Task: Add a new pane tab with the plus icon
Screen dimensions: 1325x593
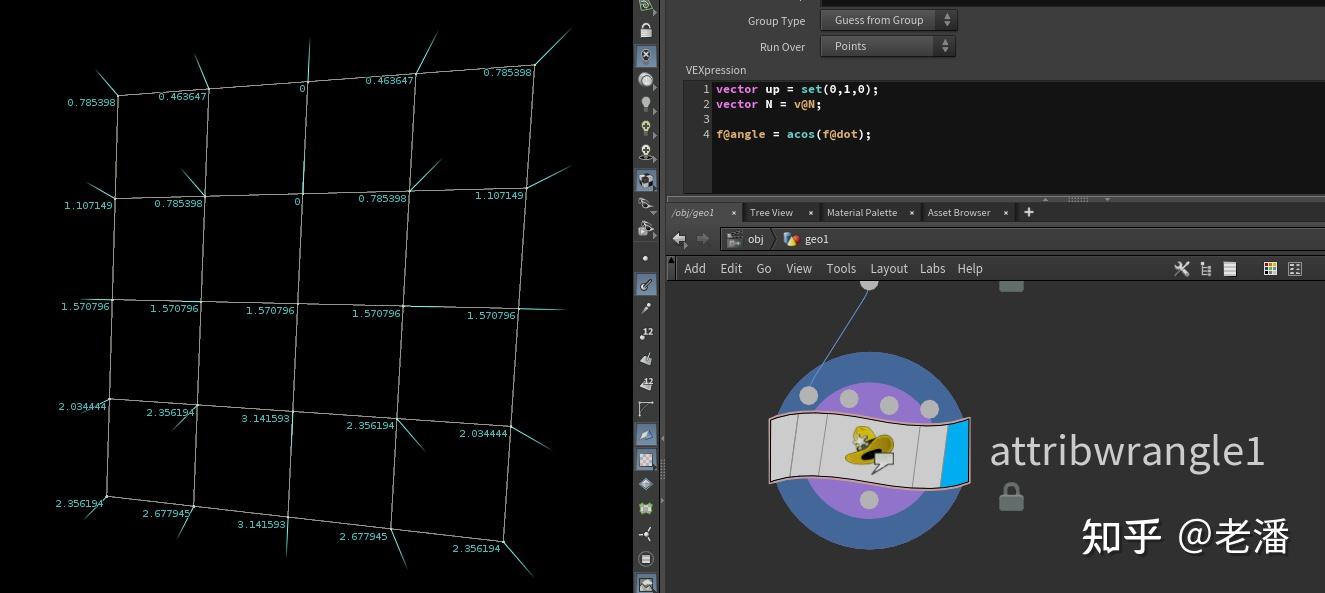Action: [x=1028, y=212]
